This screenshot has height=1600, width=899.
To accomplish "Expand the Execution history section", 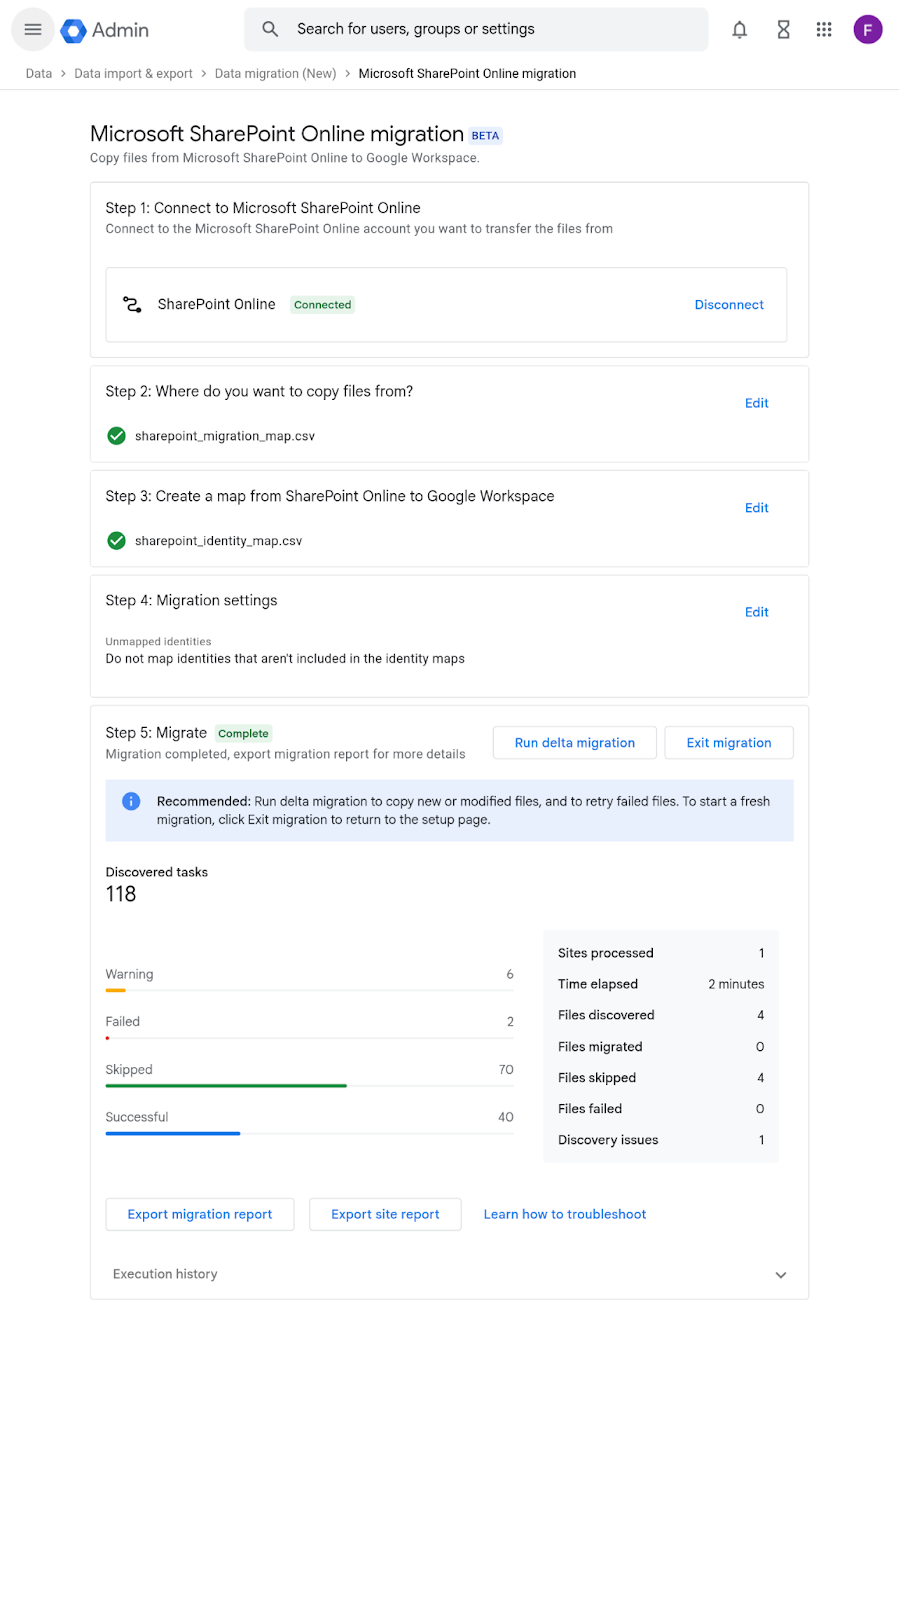I will pos(780,1274).
